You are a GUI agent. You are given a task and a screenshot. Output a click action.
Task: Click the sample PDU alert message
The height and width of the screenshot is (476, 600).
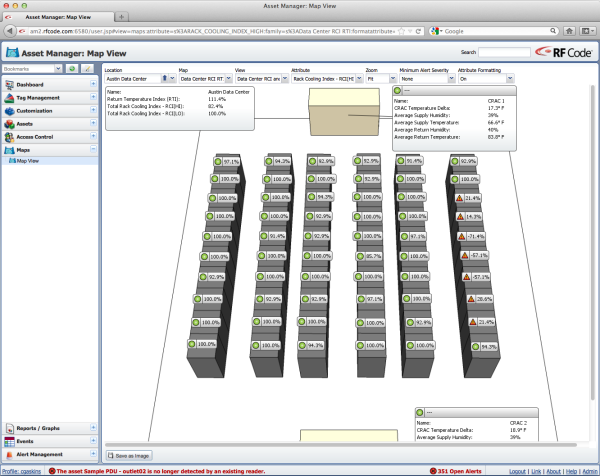[161, 471]
